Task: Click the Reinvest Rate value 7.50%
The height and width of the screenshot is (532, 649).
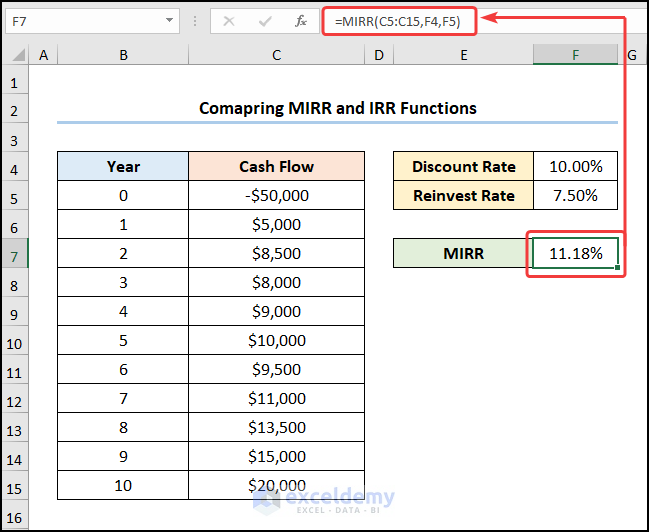Action: point(575,196)
